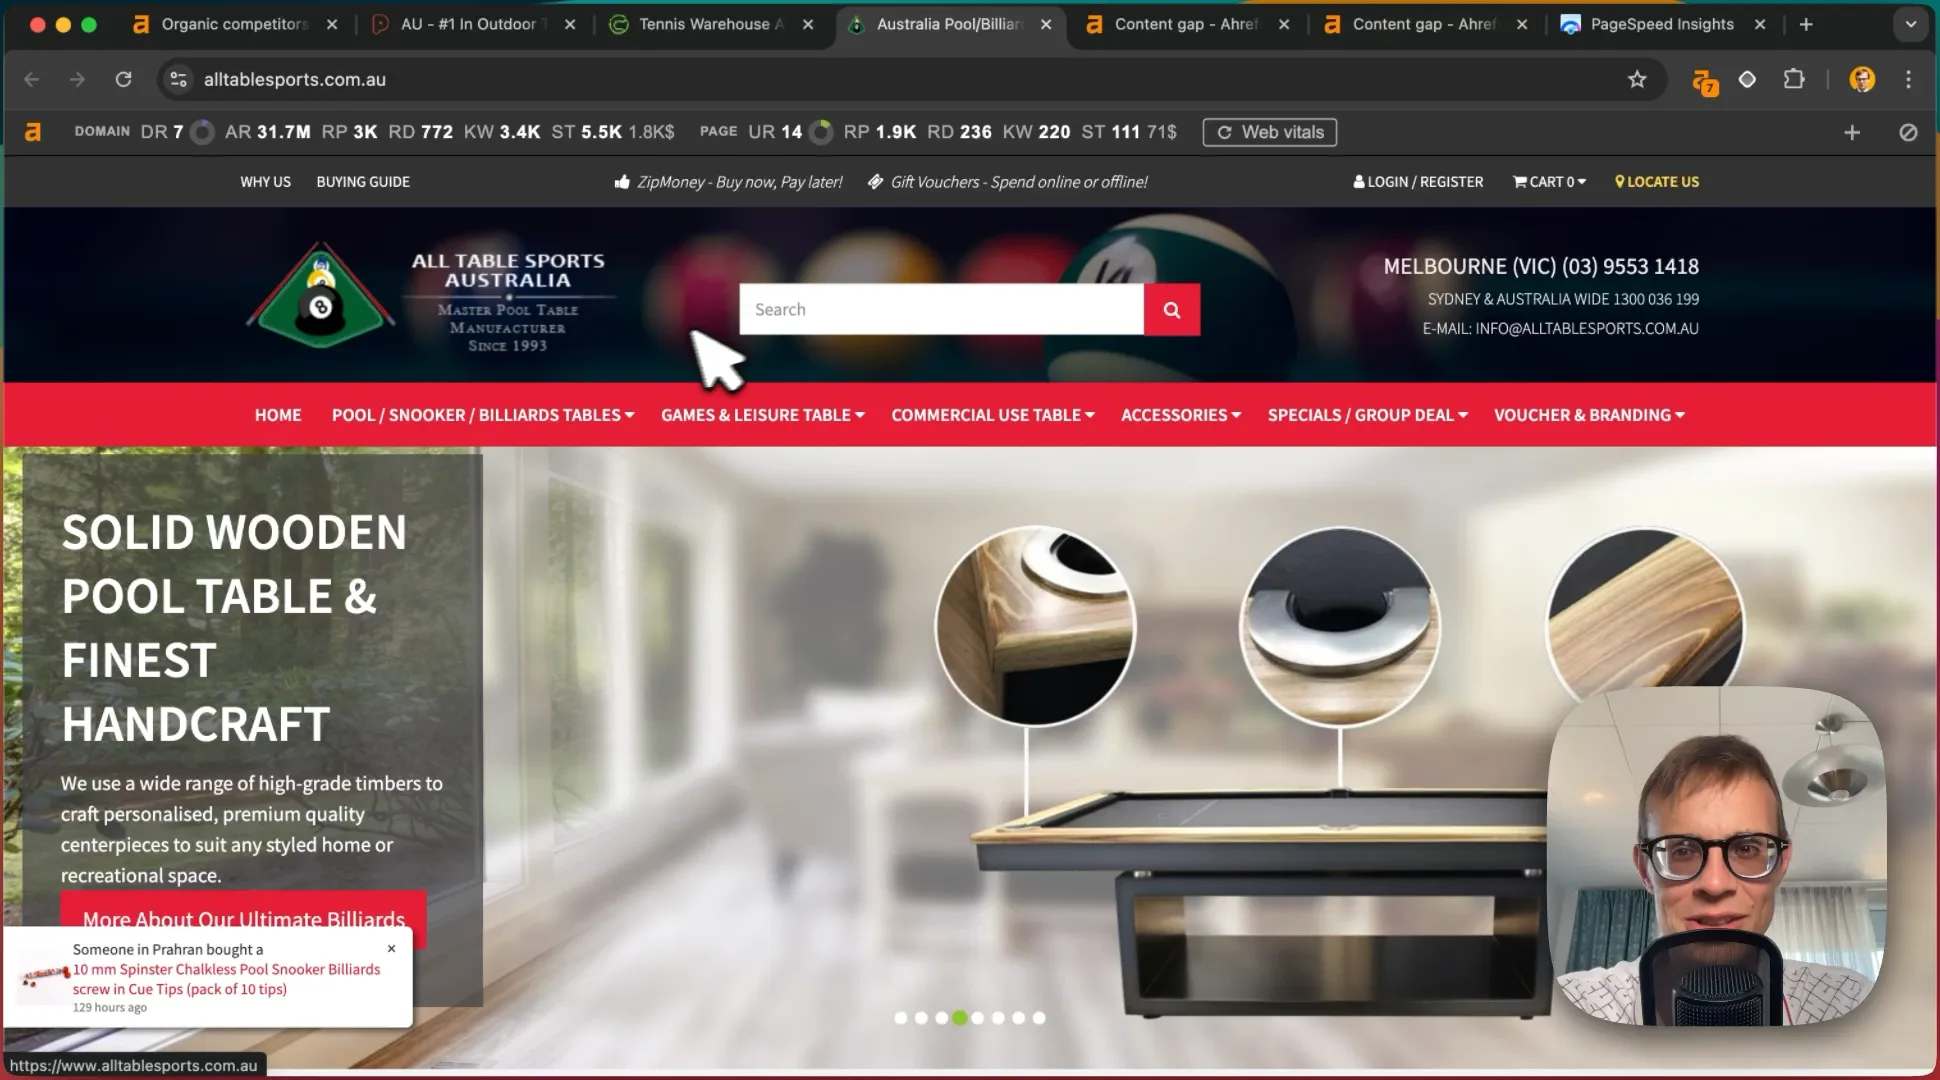Click the Ahrefs extension icon with badge
The image size is (1940, 1080).
tap(1705, 81)
